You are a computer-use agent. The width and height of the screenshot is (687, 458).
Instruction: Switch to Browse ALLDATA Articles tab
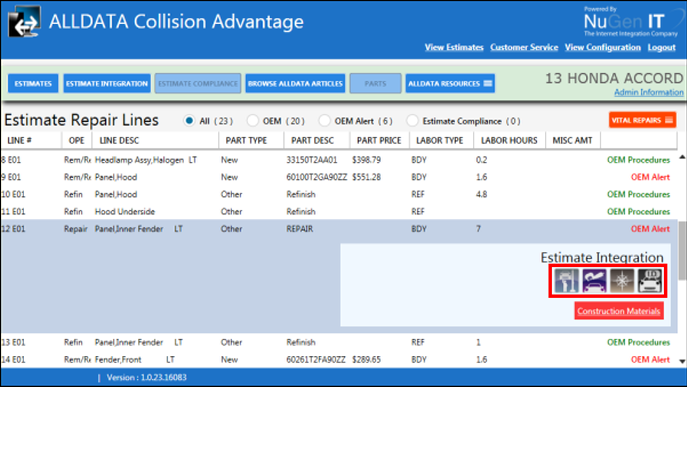(x=295, y=84)
